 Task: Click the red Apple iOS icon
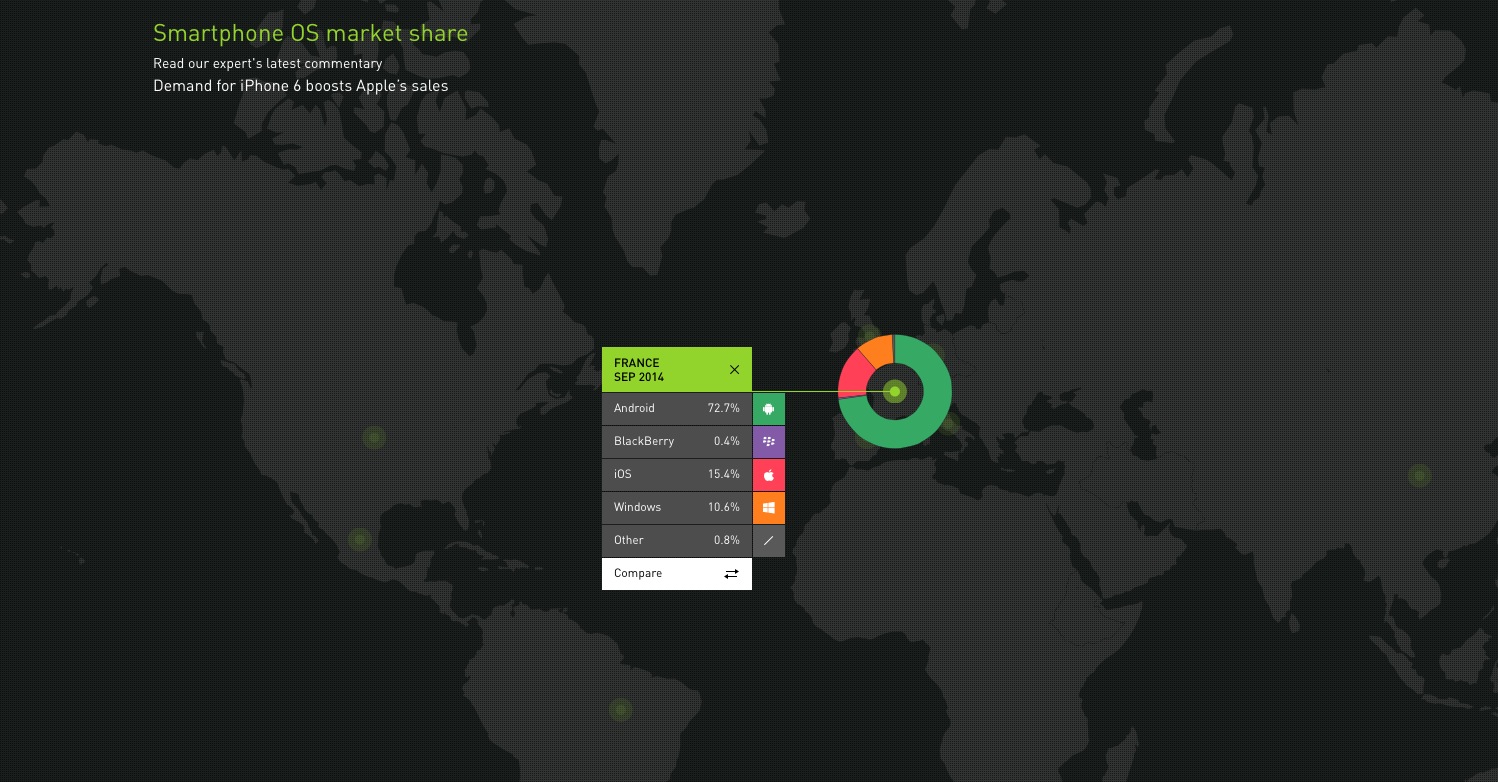(x=769, y=475)
